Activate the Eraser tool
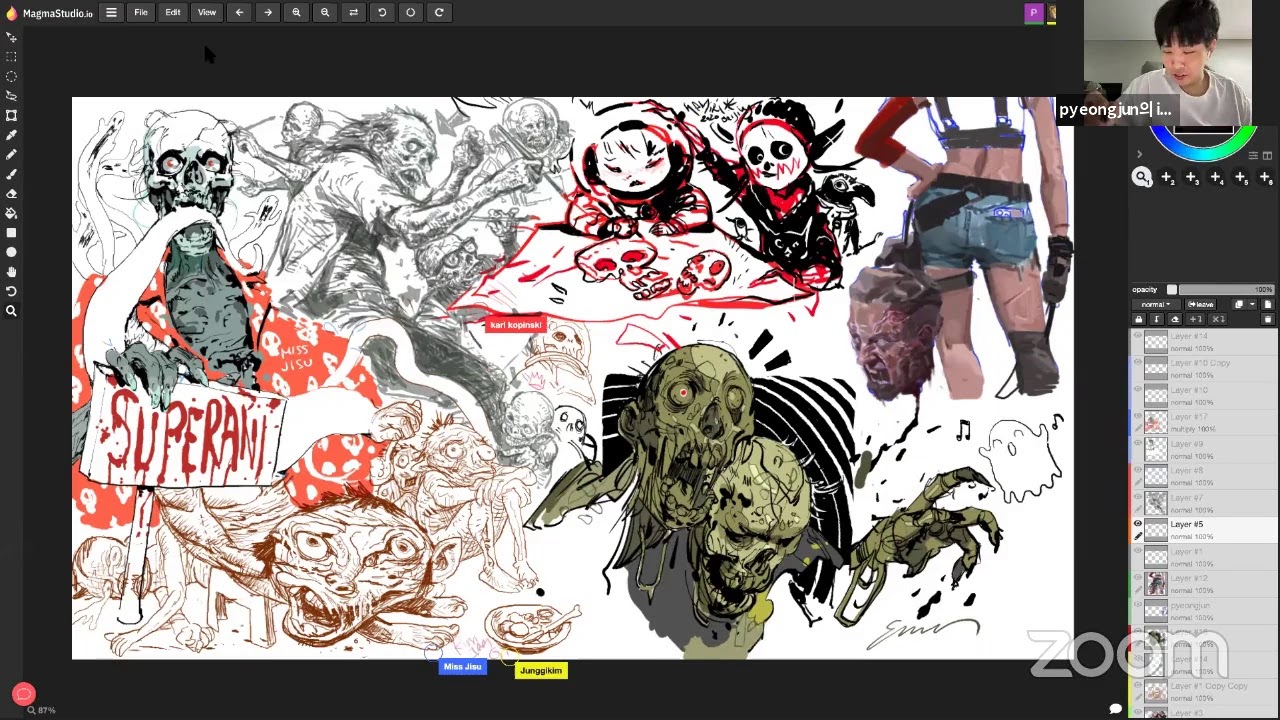1280x720 pixels. (x=11, y=193)
